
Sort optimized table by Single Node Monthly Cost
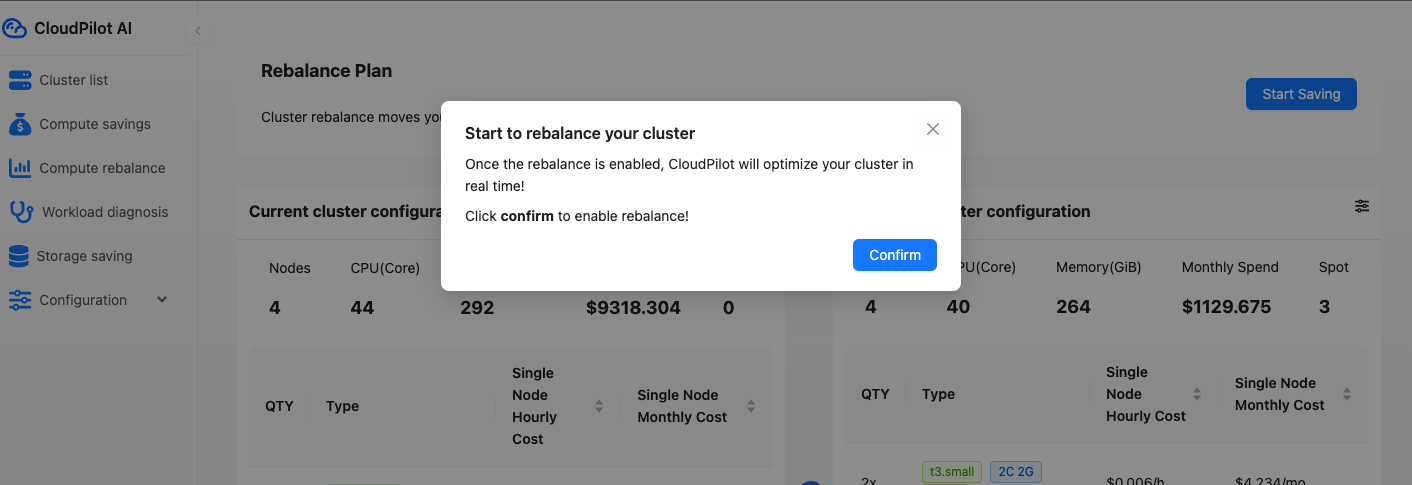[x=1347, y=394]
